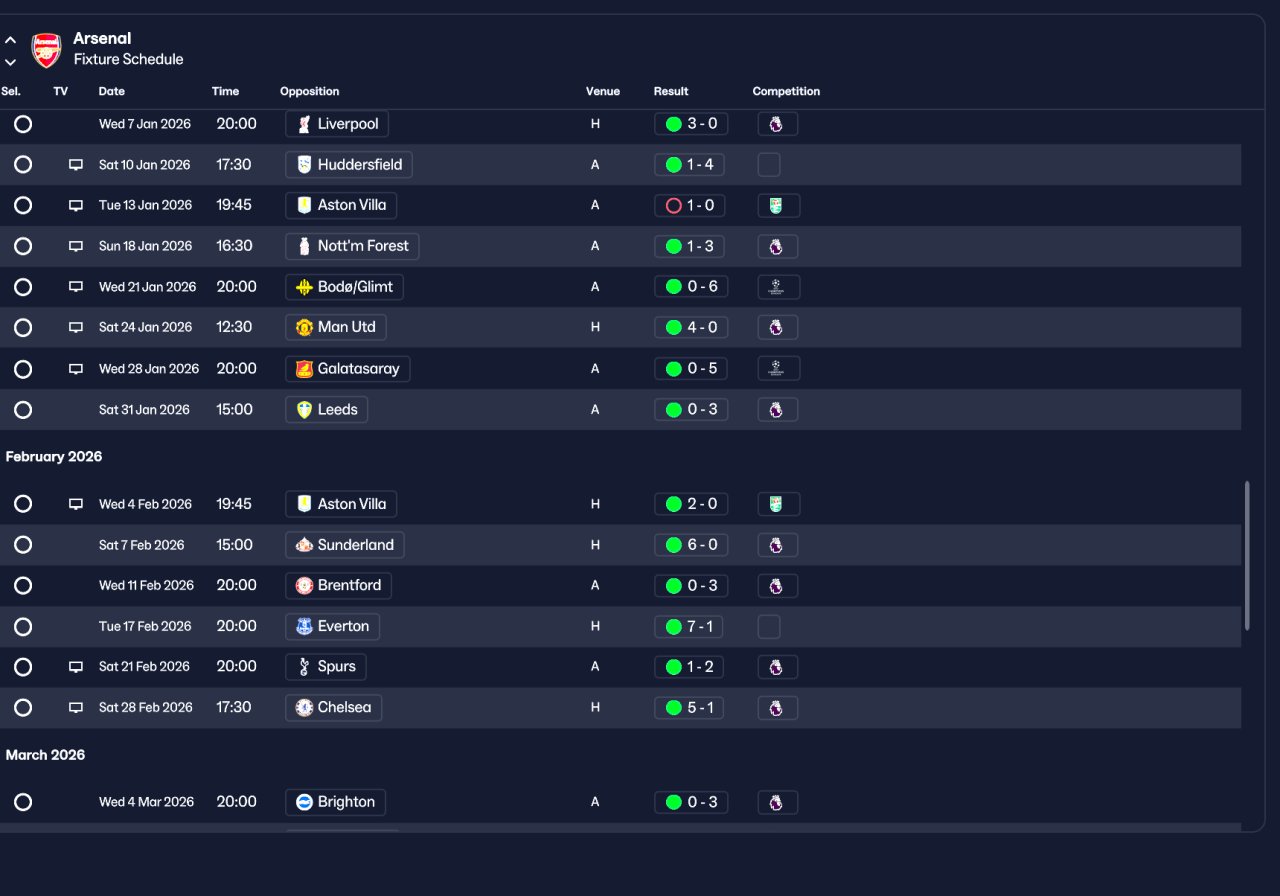Viewport: 1280px width, 896px height.
Task: Click Premier League icon on Brighton row
Action: [777, 802]
